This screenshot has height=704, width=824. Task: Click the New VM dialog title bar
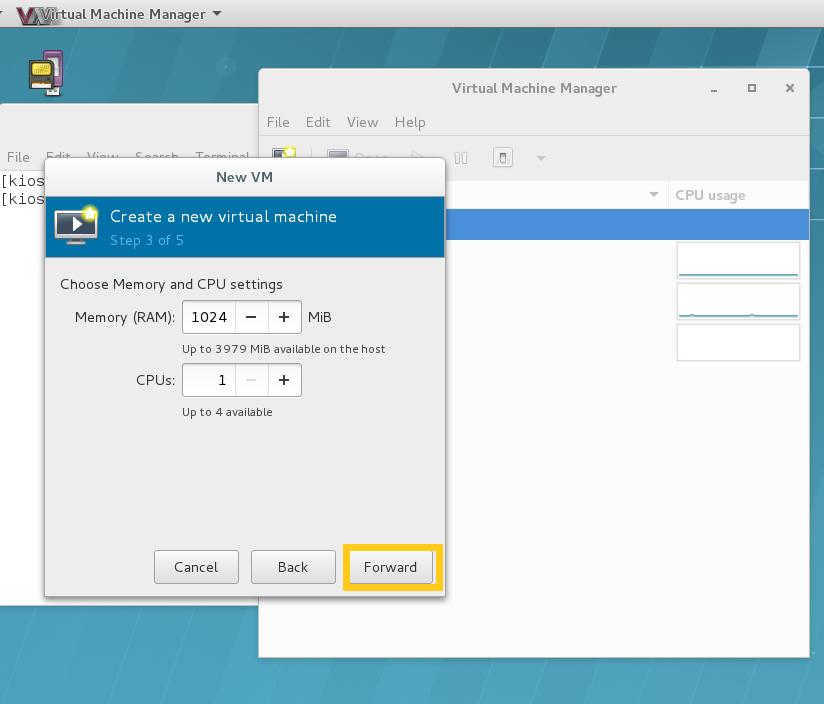click(x=245, y=177)
